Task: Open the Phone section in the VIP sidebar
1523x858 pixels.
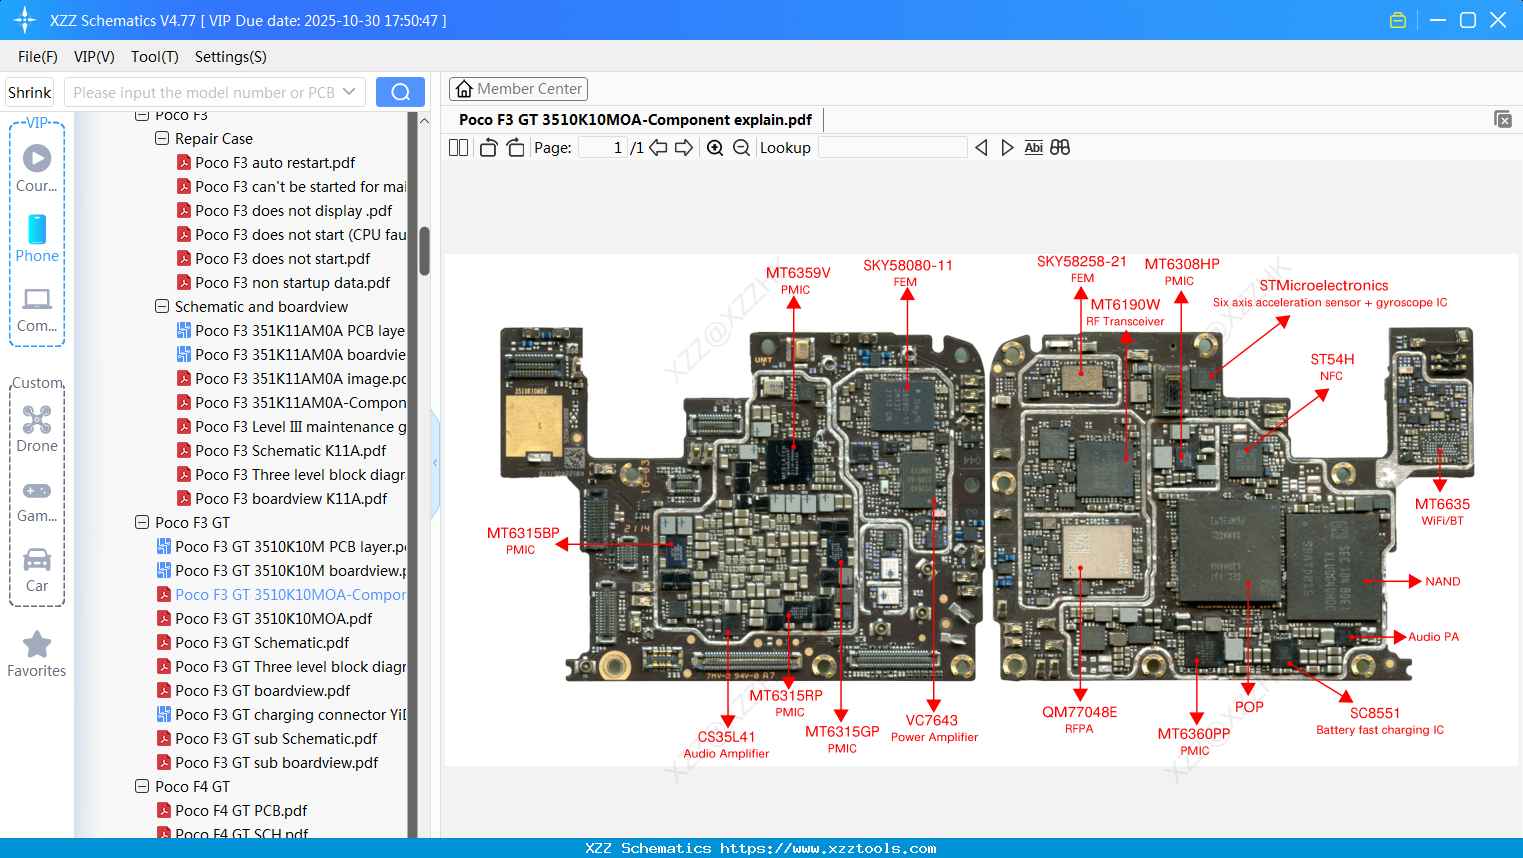Action: pos(37,237)
